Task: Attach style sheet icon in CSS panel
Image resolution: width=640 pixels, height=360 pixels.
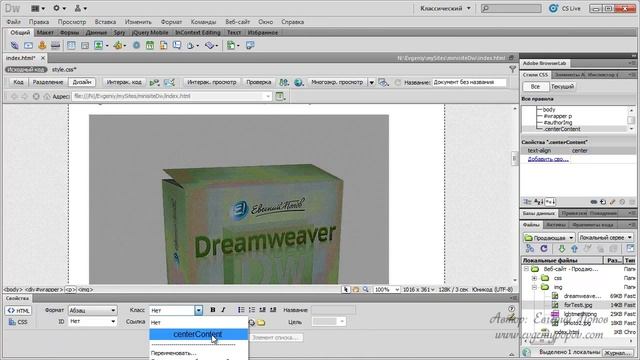Action: pyautogui.click(x=594, y=202)
